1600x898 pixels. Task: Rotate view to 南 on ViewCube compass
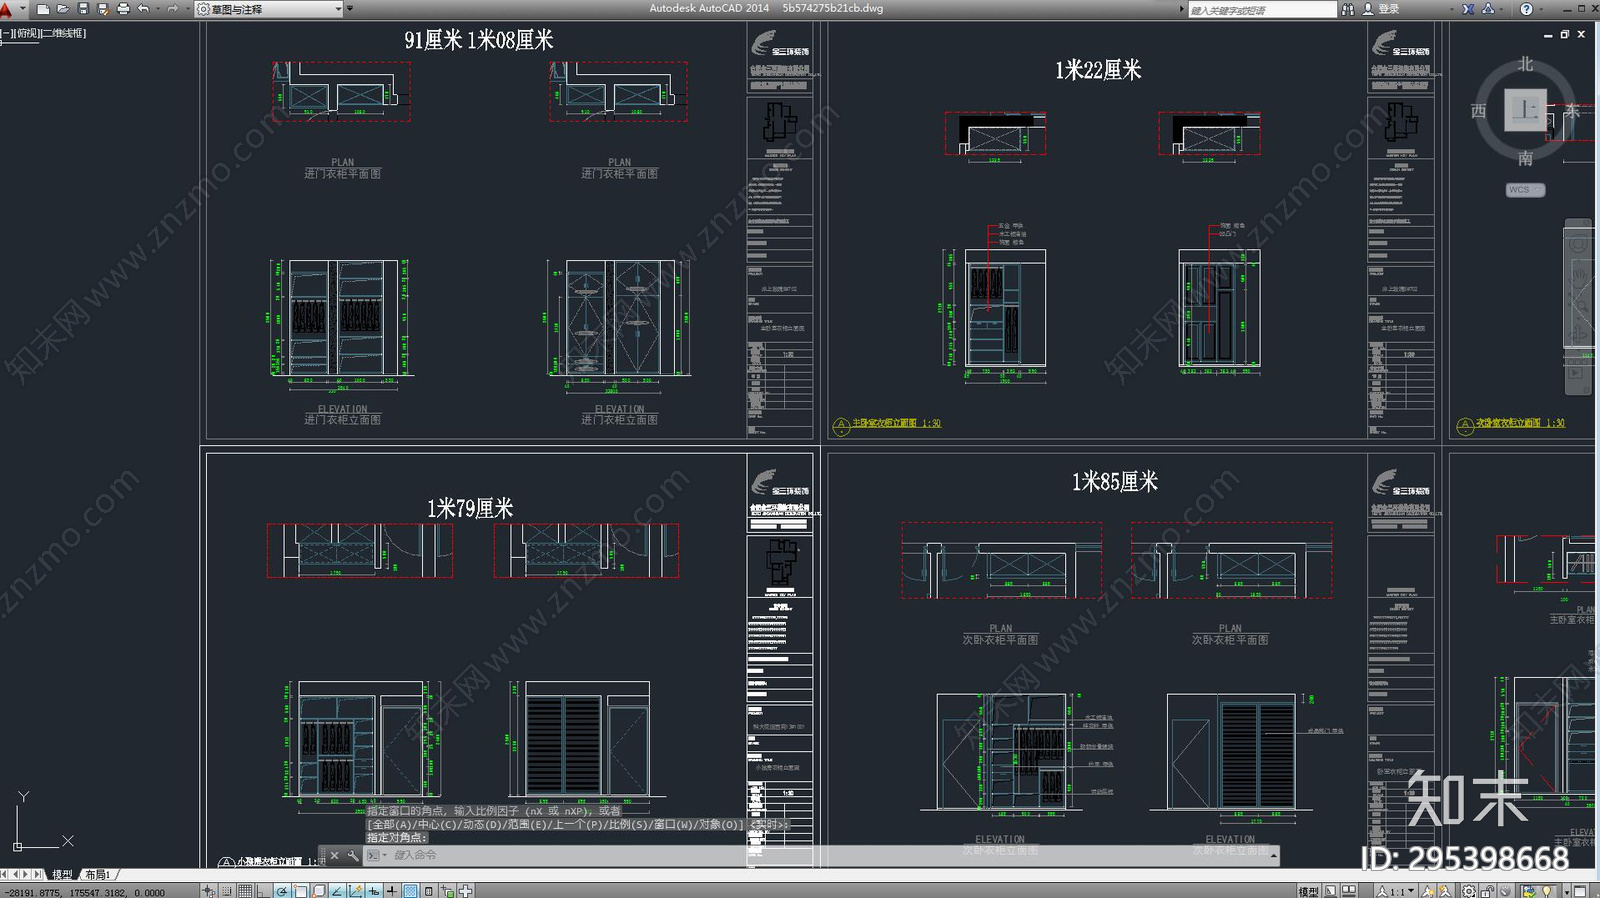[1525, 158]
